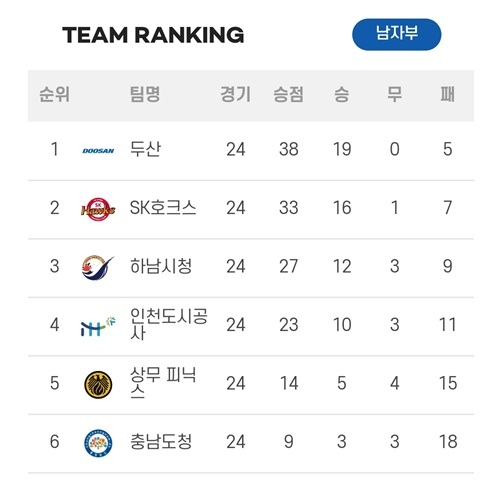
Task: Sort by the 패 column header
Action: coord(448,94)
